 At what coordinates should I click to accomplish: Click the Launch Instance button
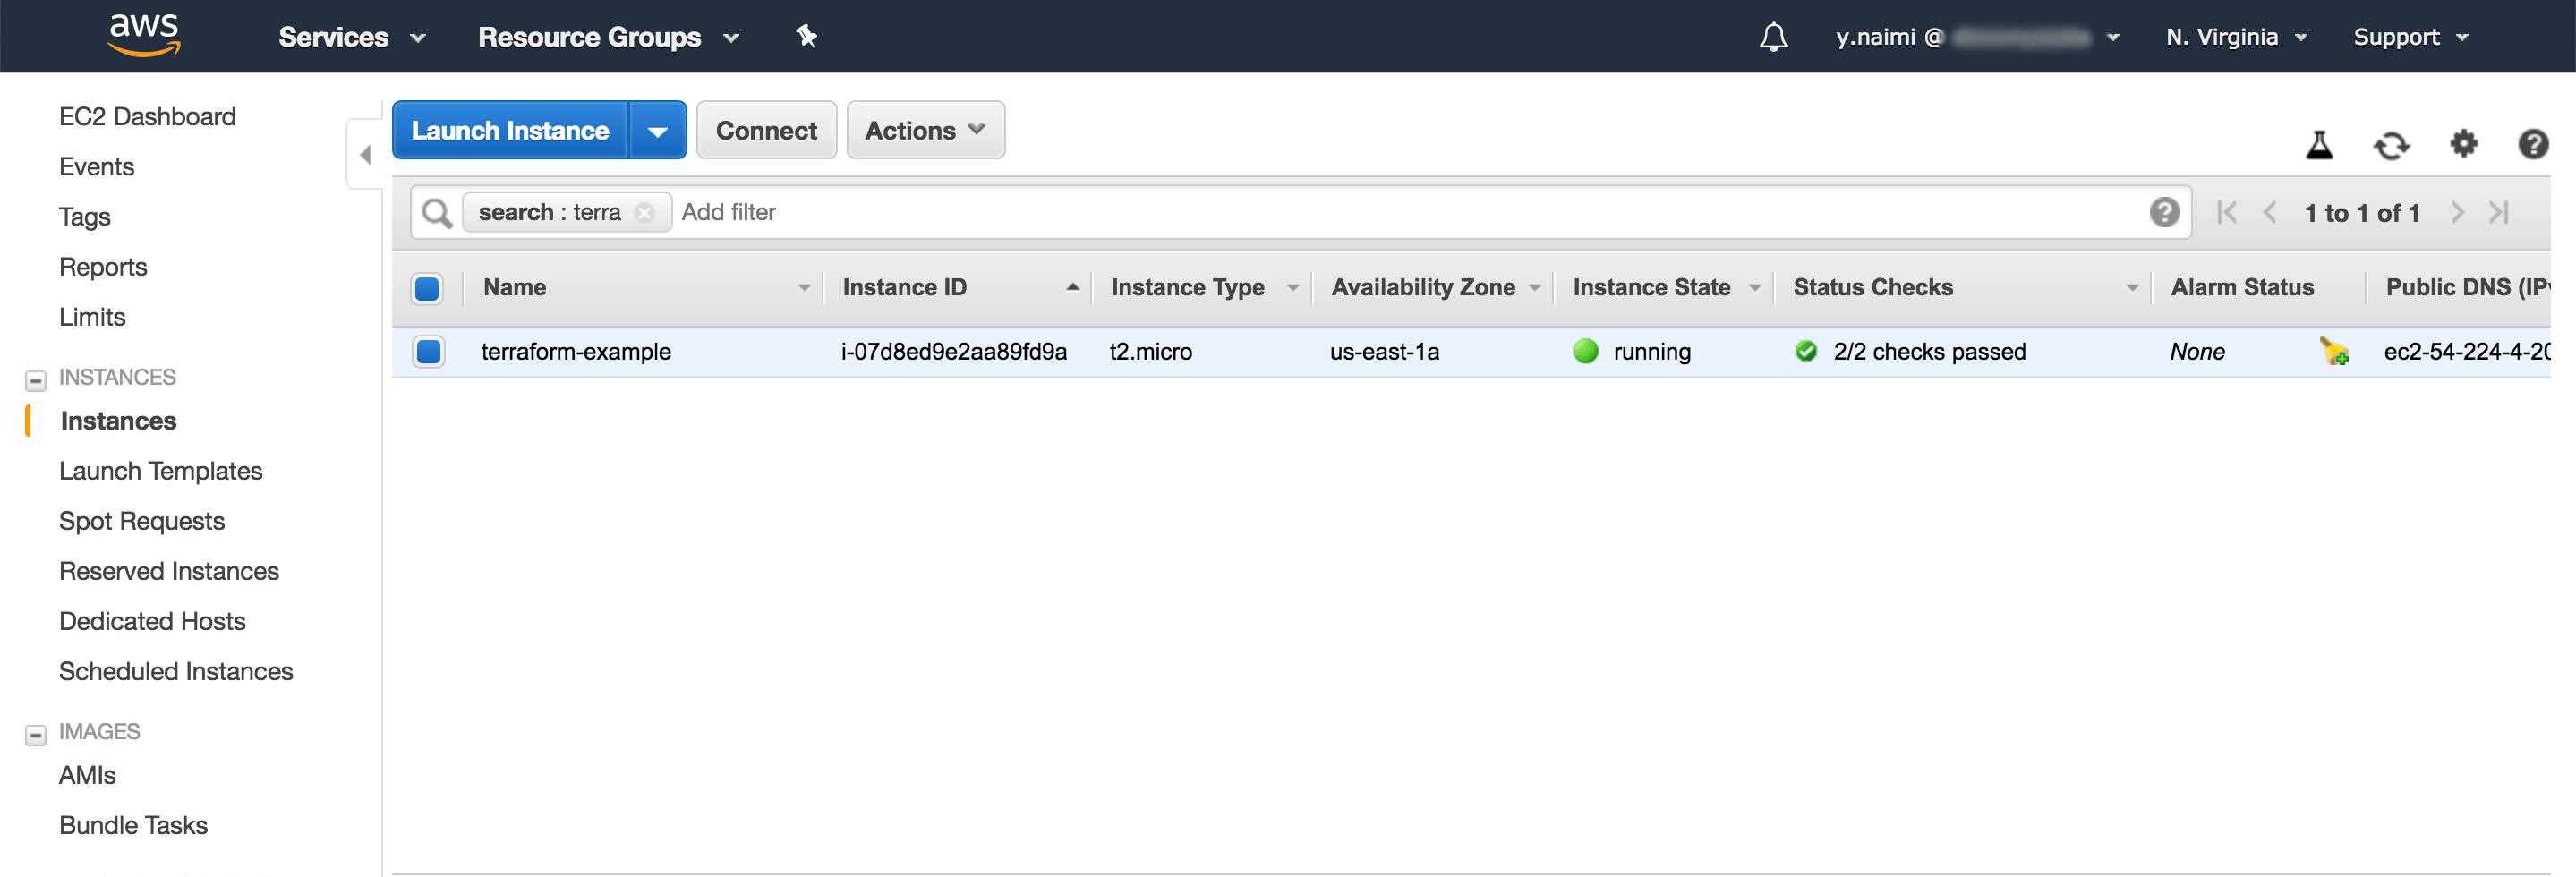tap(510, 130)
